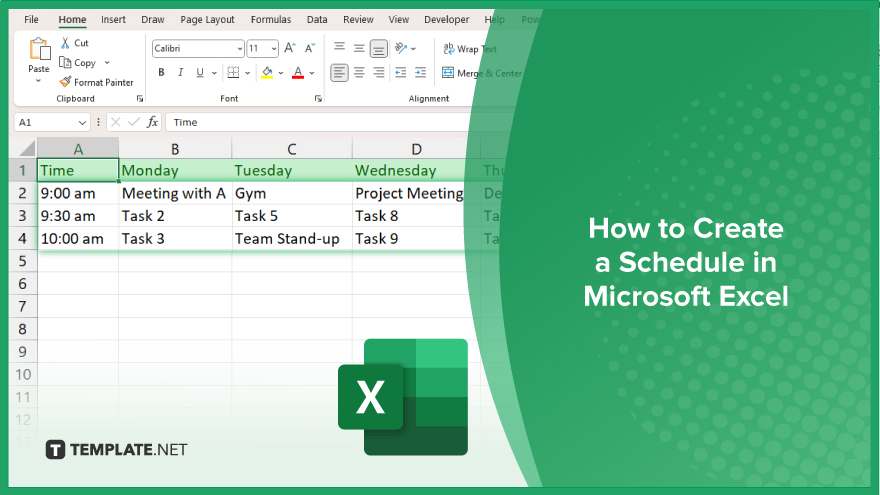880x495 pixels.
Task: Apply the yellow Fill Color bucket
Action: point(267,72)
